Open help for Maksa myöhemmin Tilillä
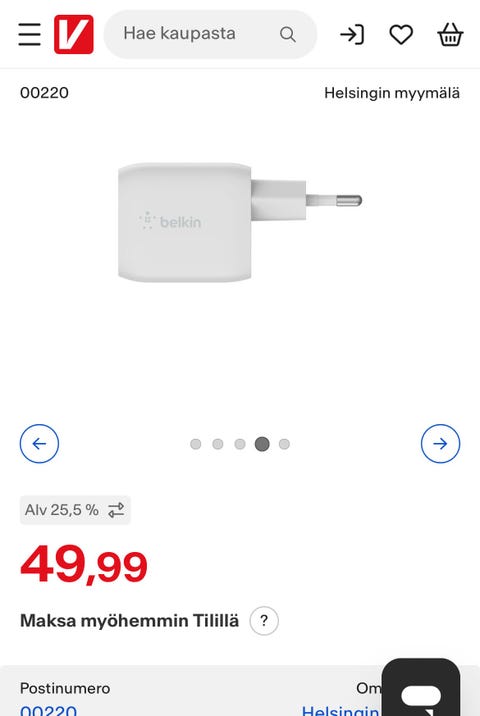 tap(264, 621)
